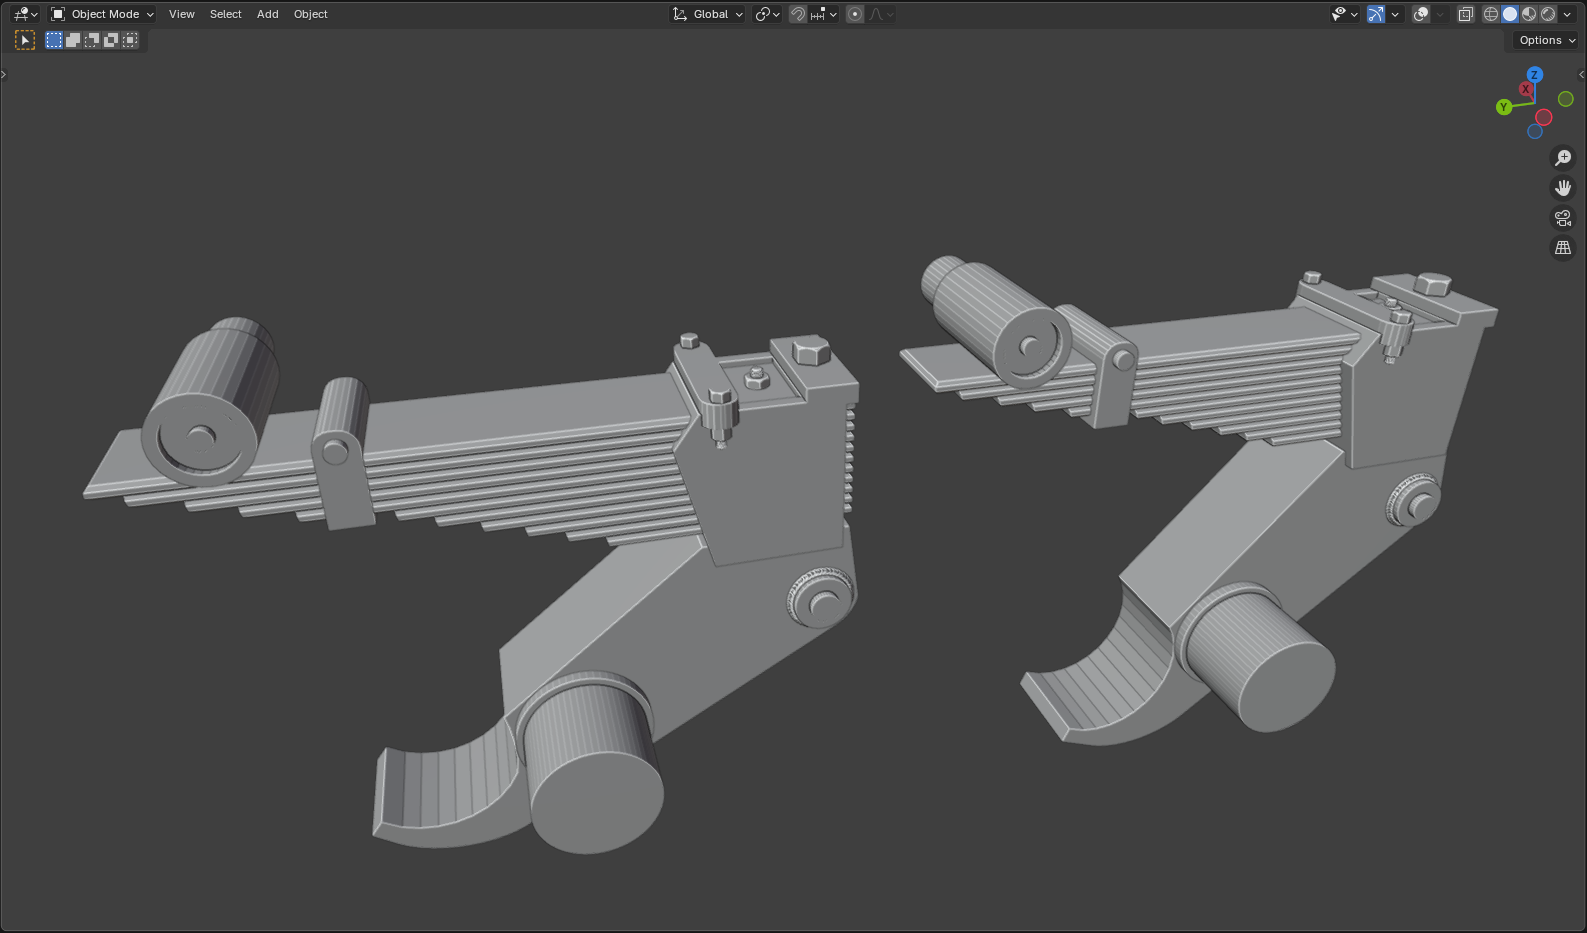This screenshot has width=1587, height=933.
Task: Toggle snapping magnet
Action: (x=797, y=14)
